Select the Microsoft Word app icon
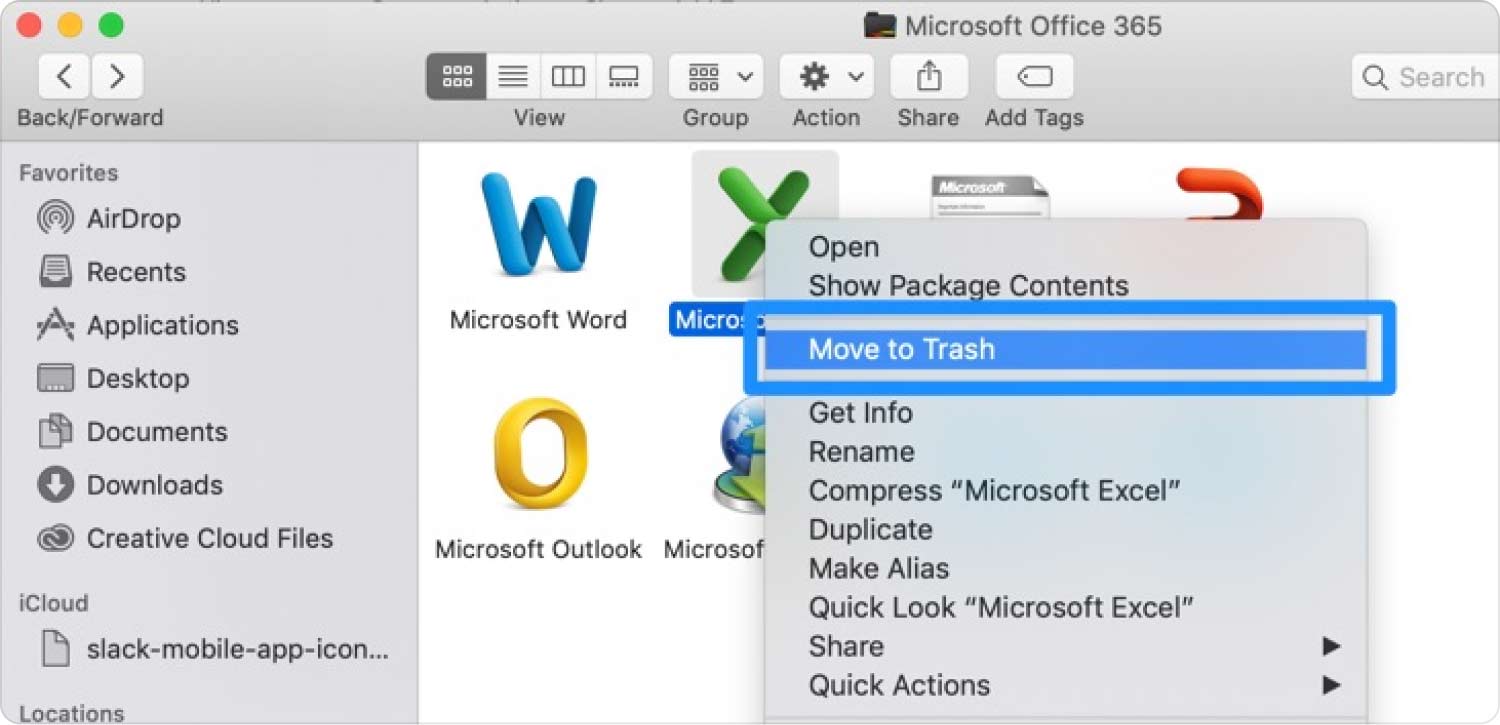This screenshot has height=725, width=1500. tap(538, 223)
